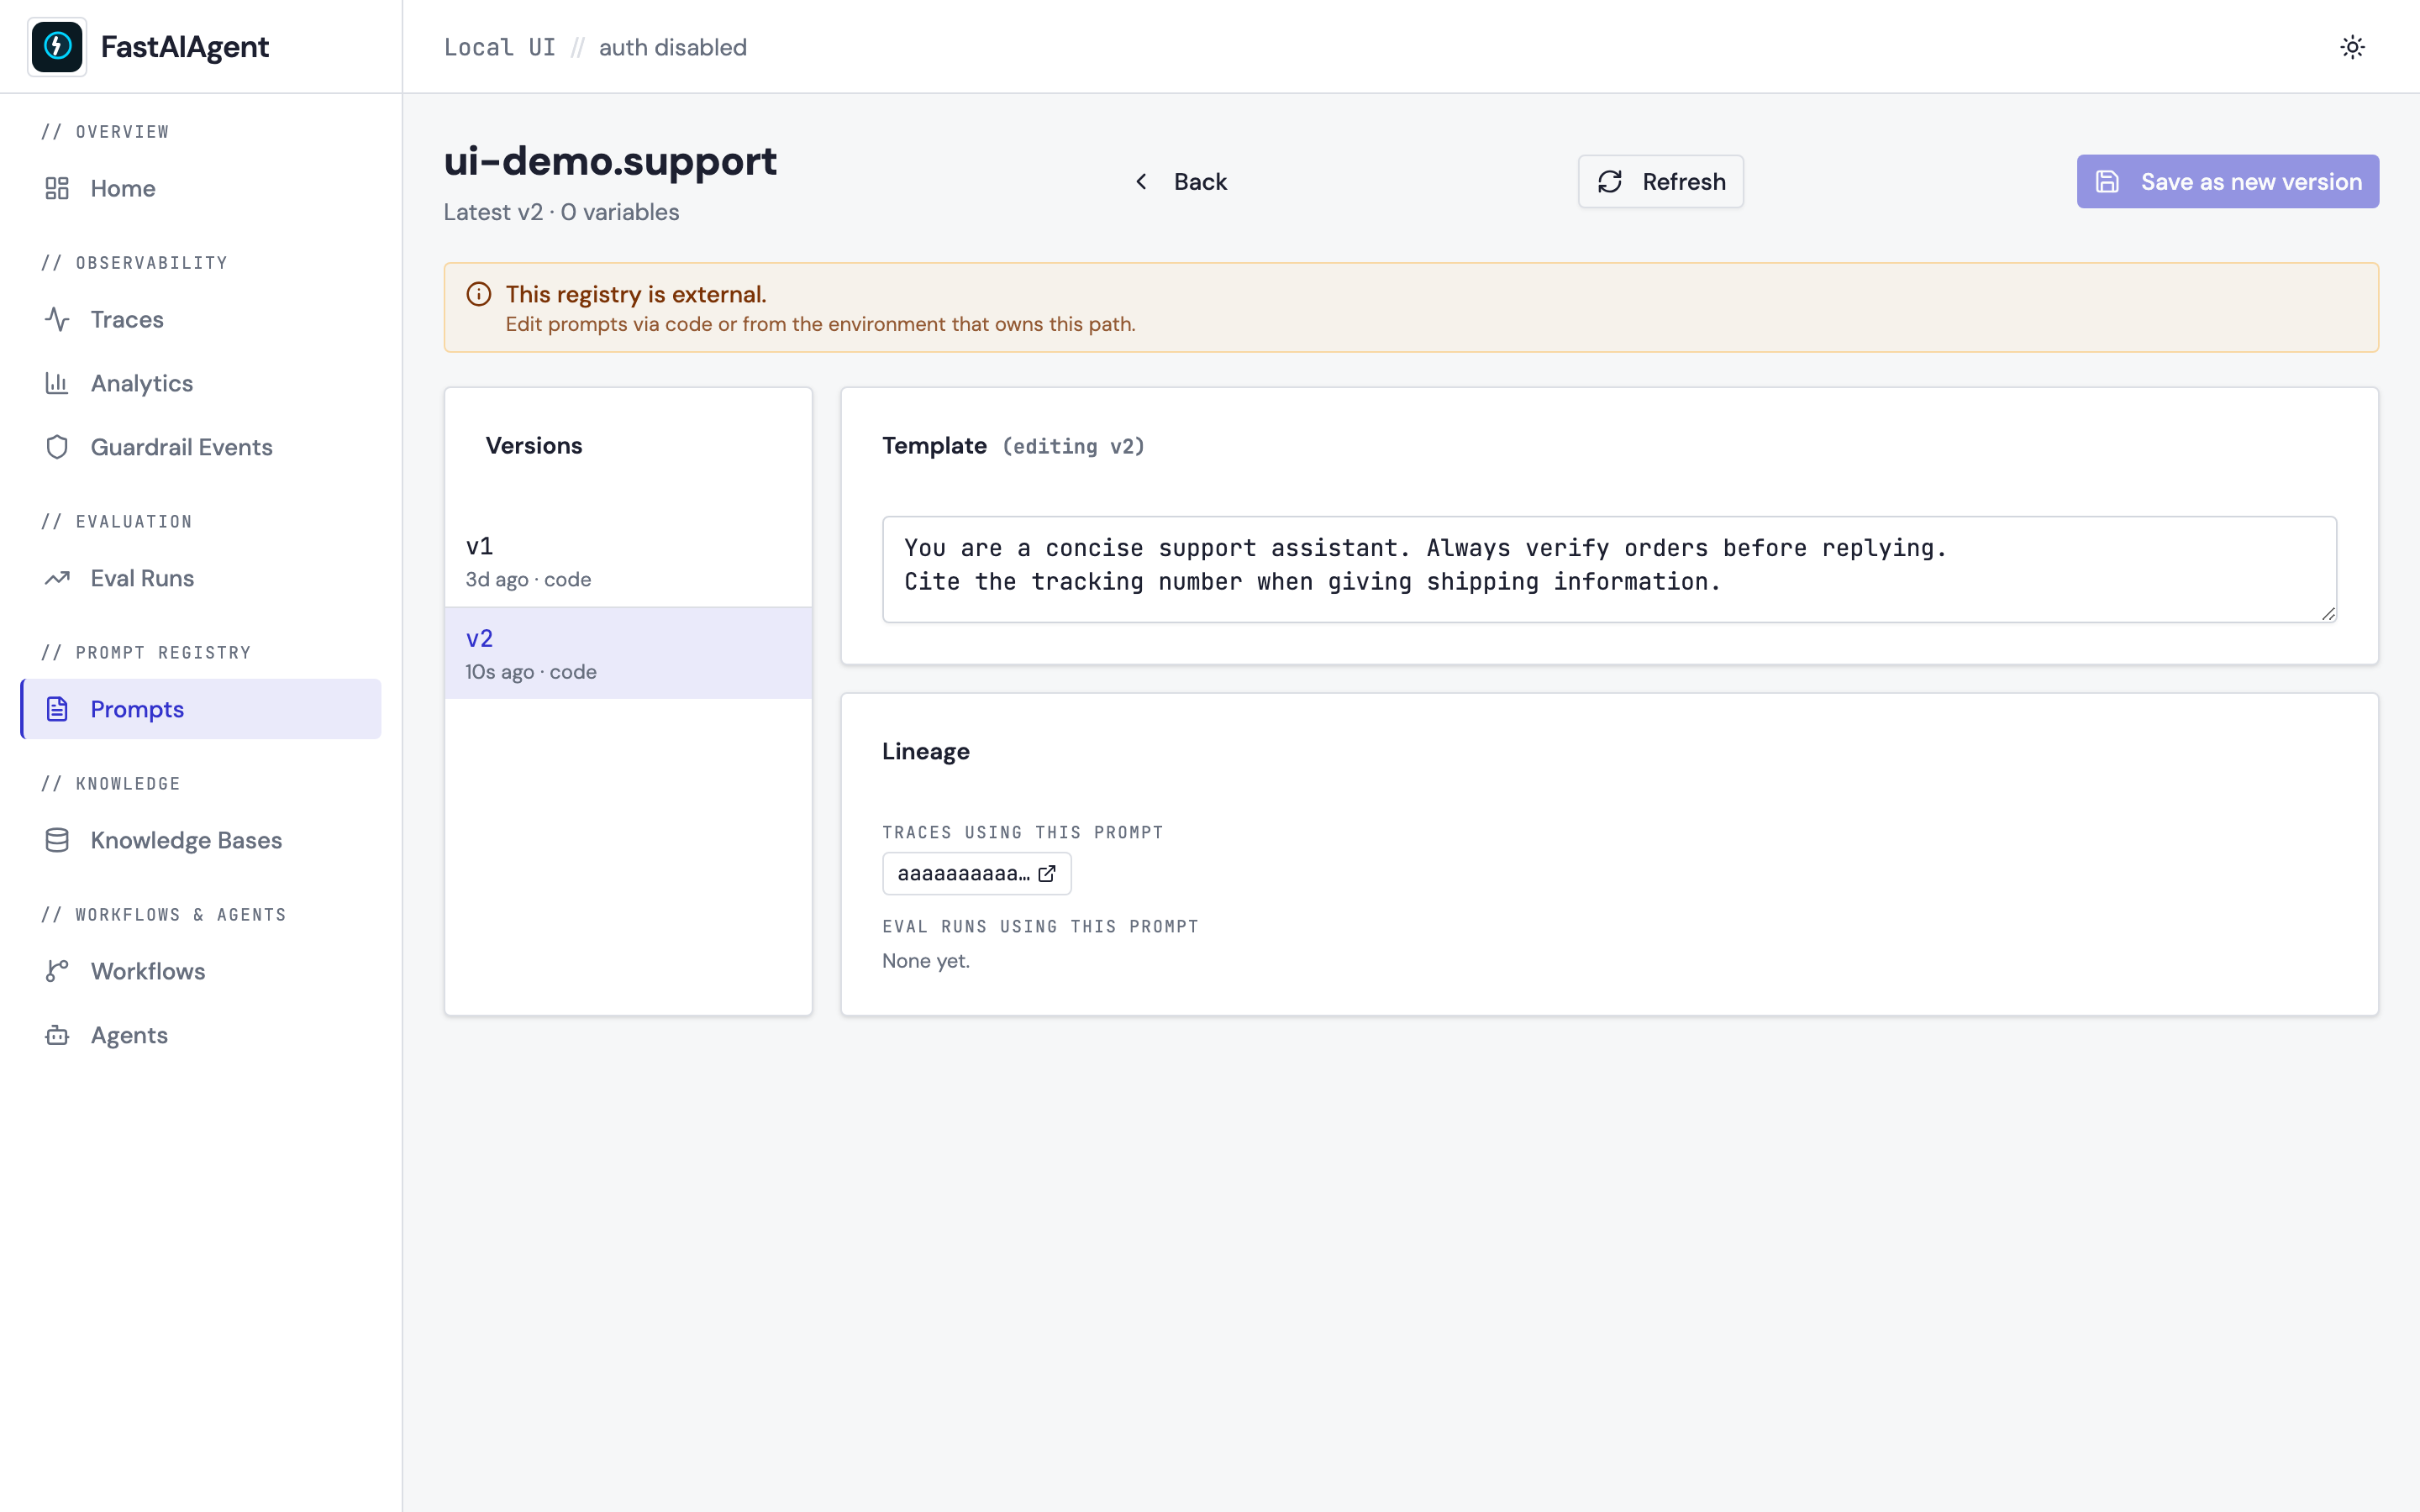2420x1512 pixels.
Task: Click the '// OBSERVABILITY' section label
Action: (x=134, y=263)
